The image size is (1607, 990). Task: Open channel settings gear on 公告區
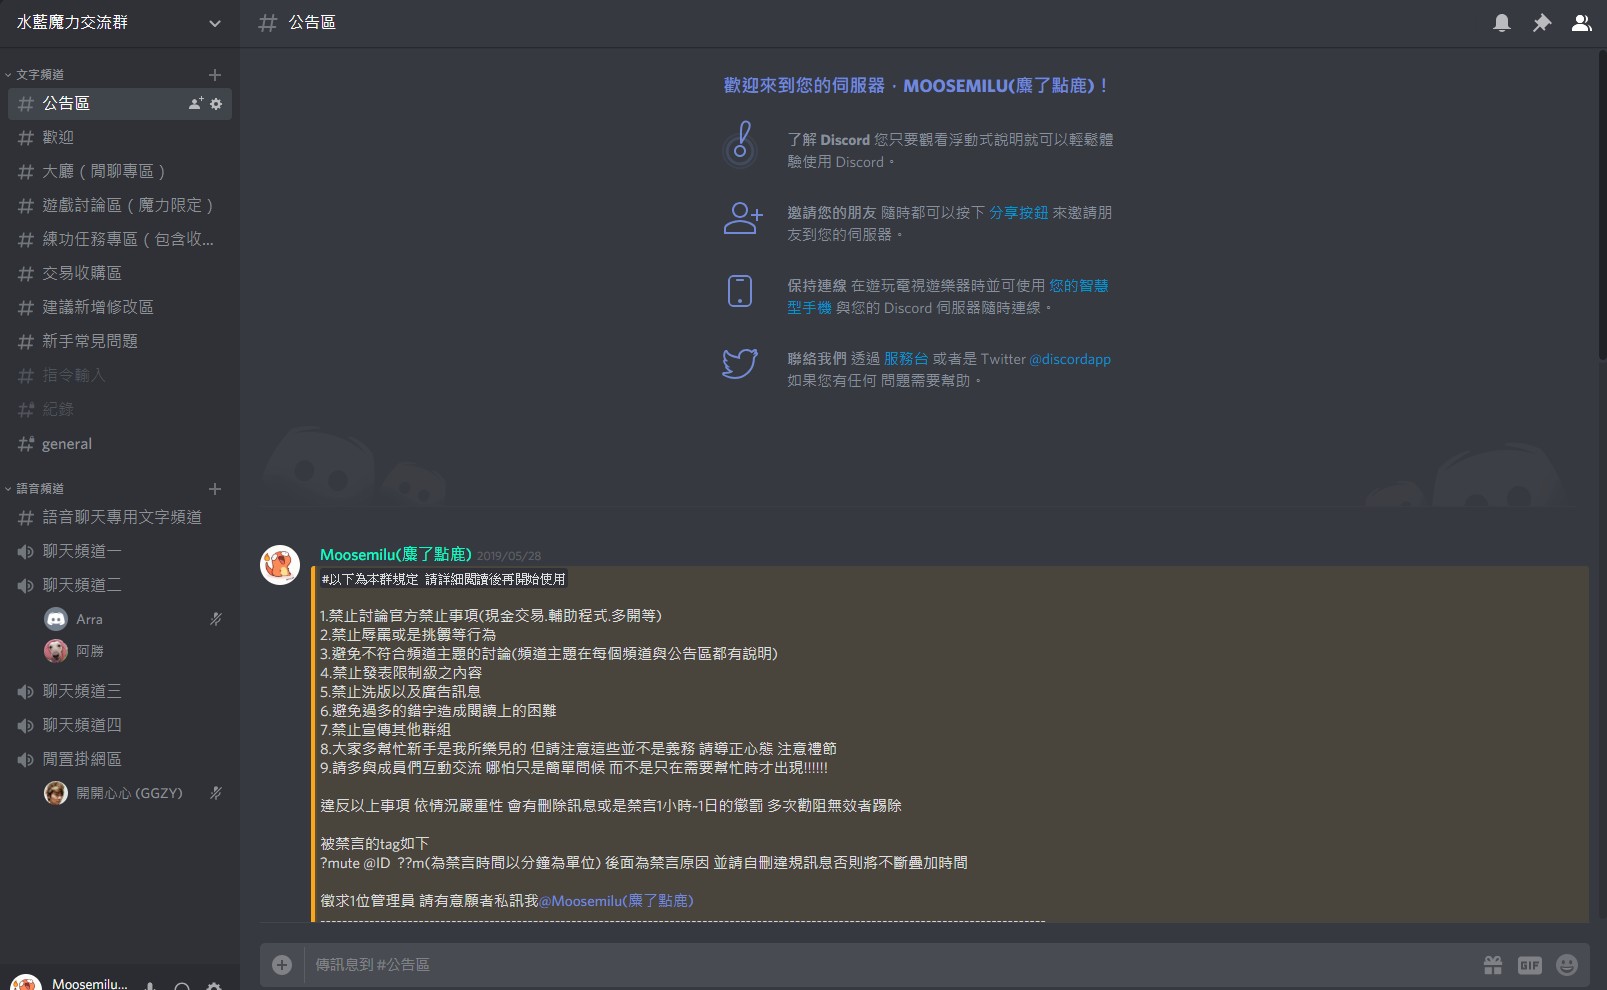click(216, 104)
